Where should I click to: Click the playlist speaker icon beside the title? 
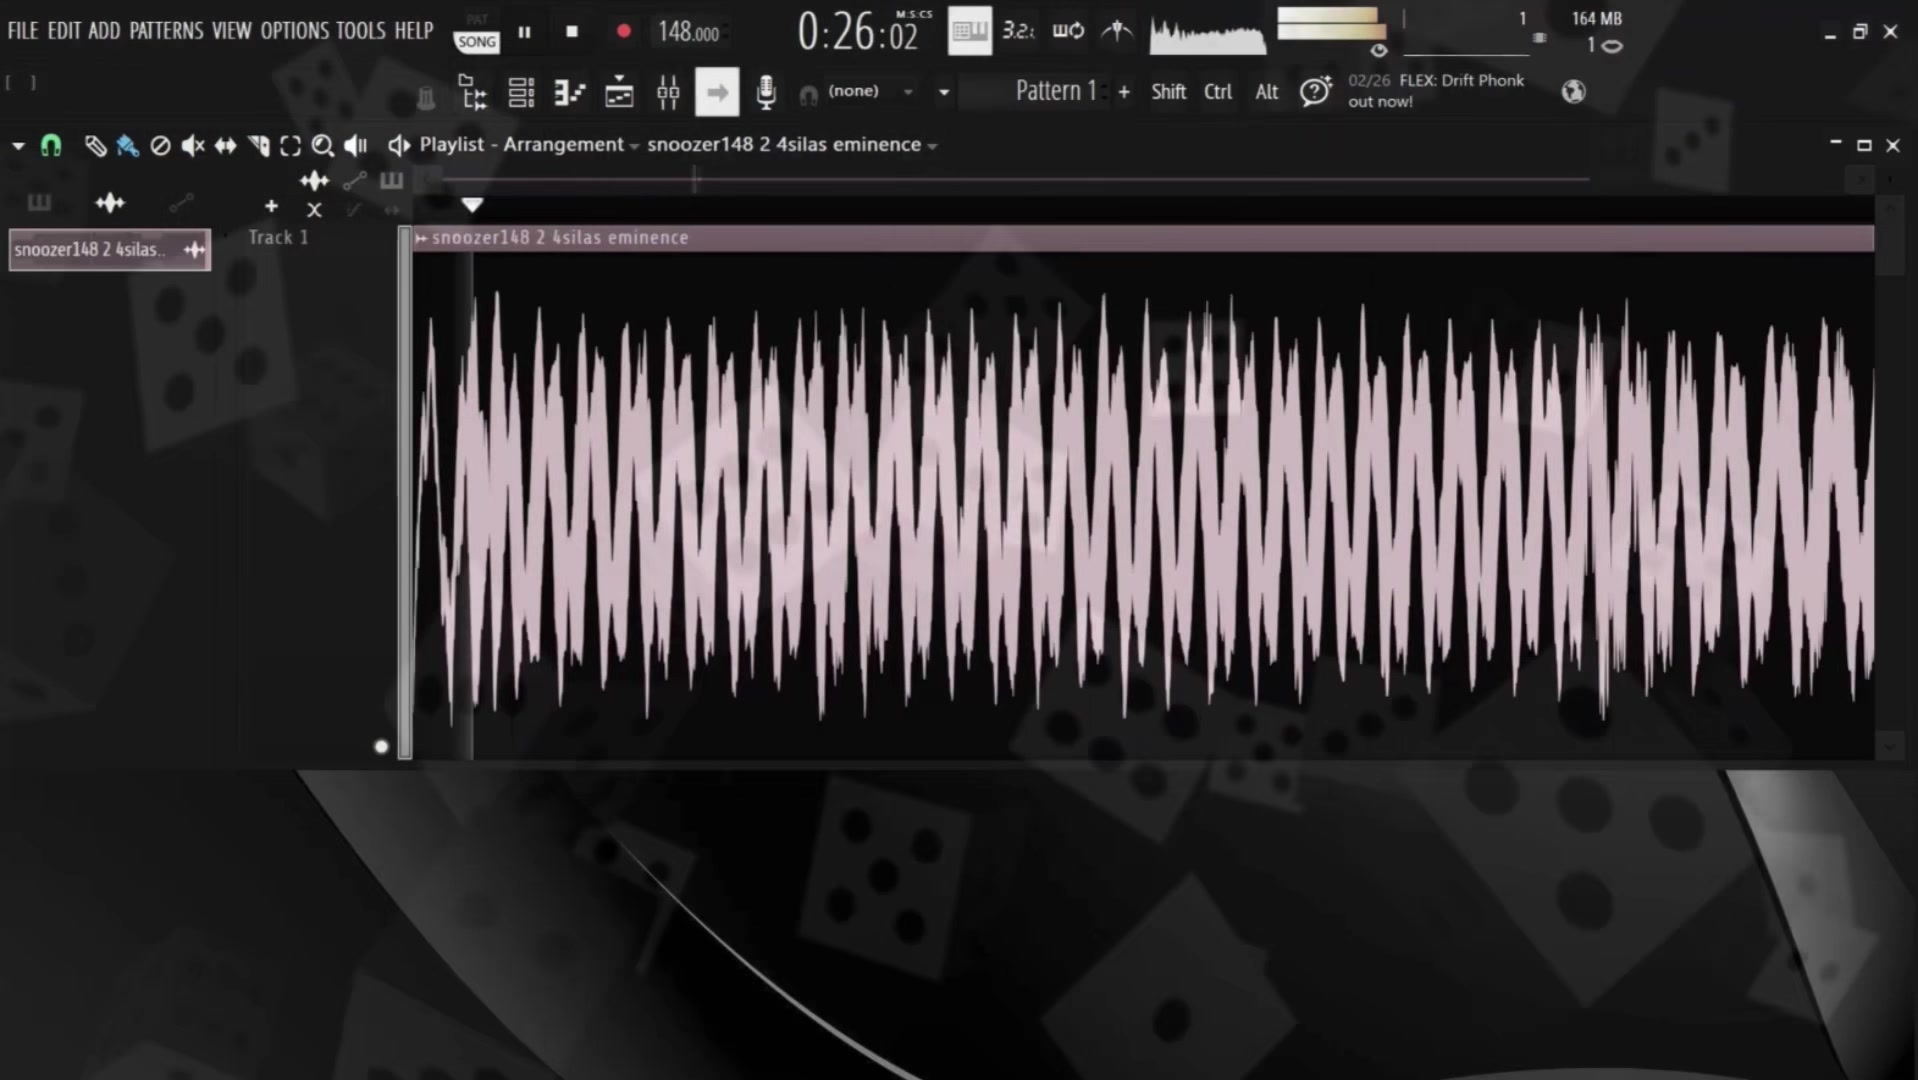coord(399,146)
